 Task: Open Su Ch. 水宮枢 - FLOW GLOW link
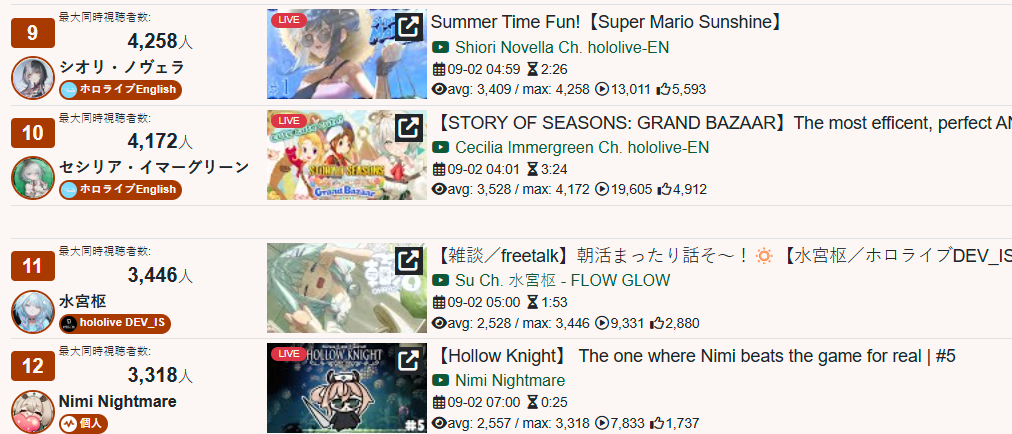(x=563, y=281)
